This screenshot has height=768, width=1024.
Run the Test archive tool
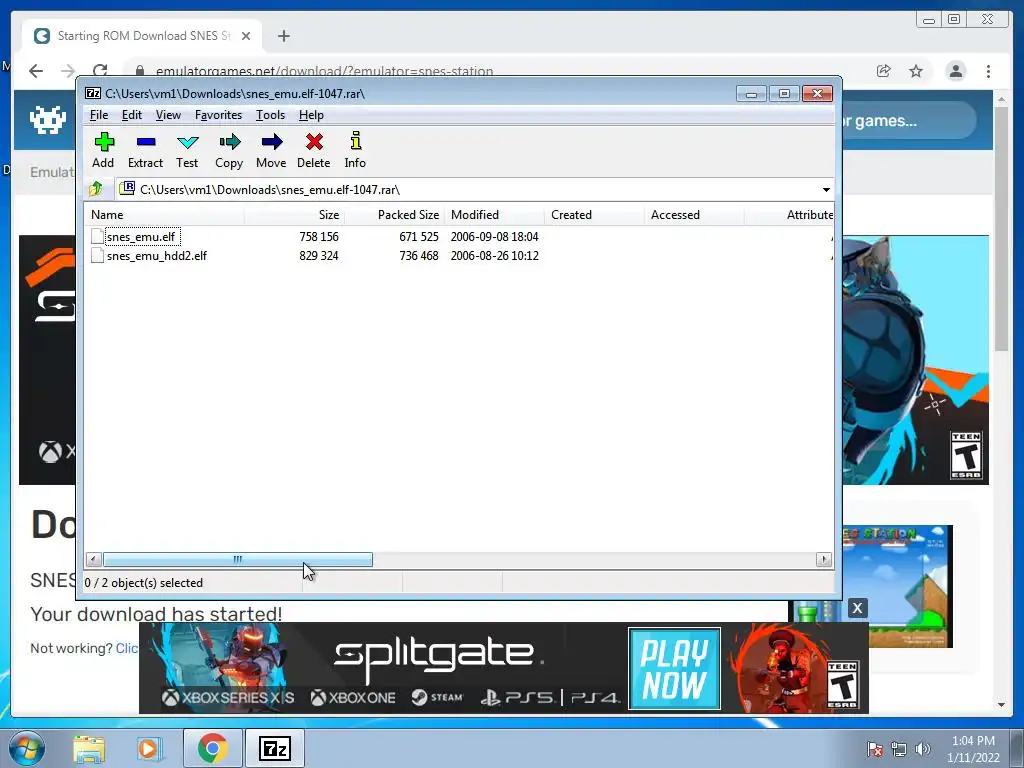(x=187, y=150)
